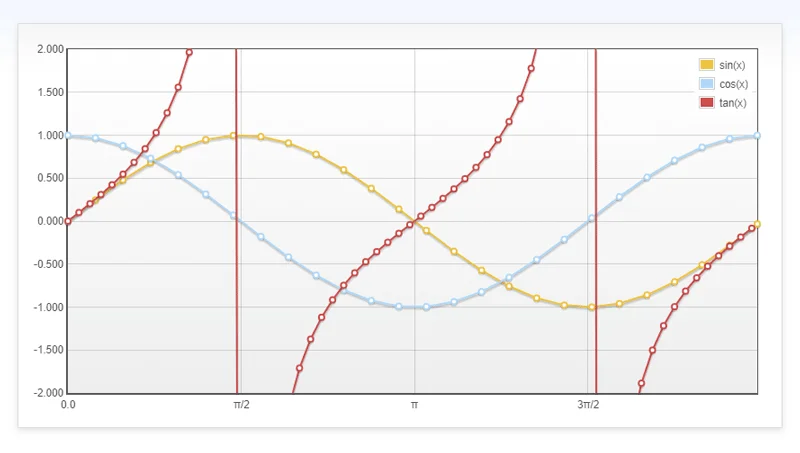Select the first cos(x) data point at x=0
Viewport: 800px width, 453px height.
point(68,135)
